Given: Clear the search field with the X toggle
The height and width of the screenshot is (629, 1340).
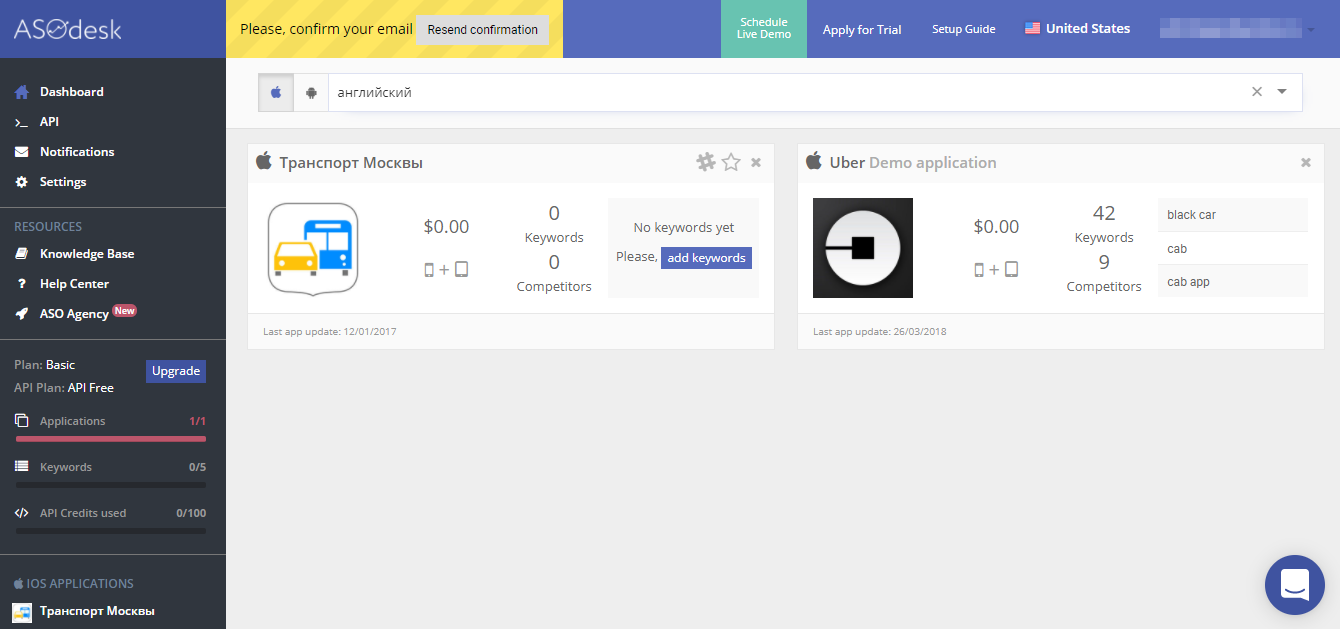Looking at the screenshot, I should point(1256,91).
